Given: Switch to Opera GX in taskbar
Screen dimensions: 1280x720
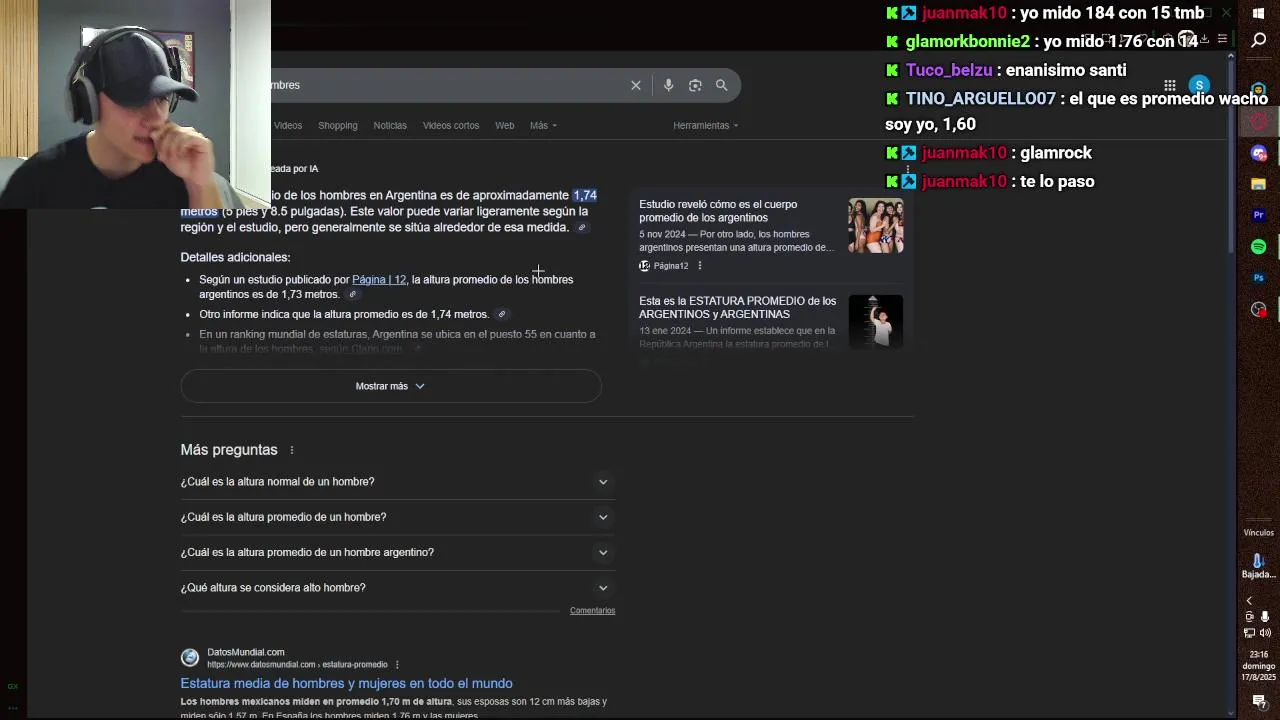Looking at the screenshot, I should click(x=1259, y=122).
